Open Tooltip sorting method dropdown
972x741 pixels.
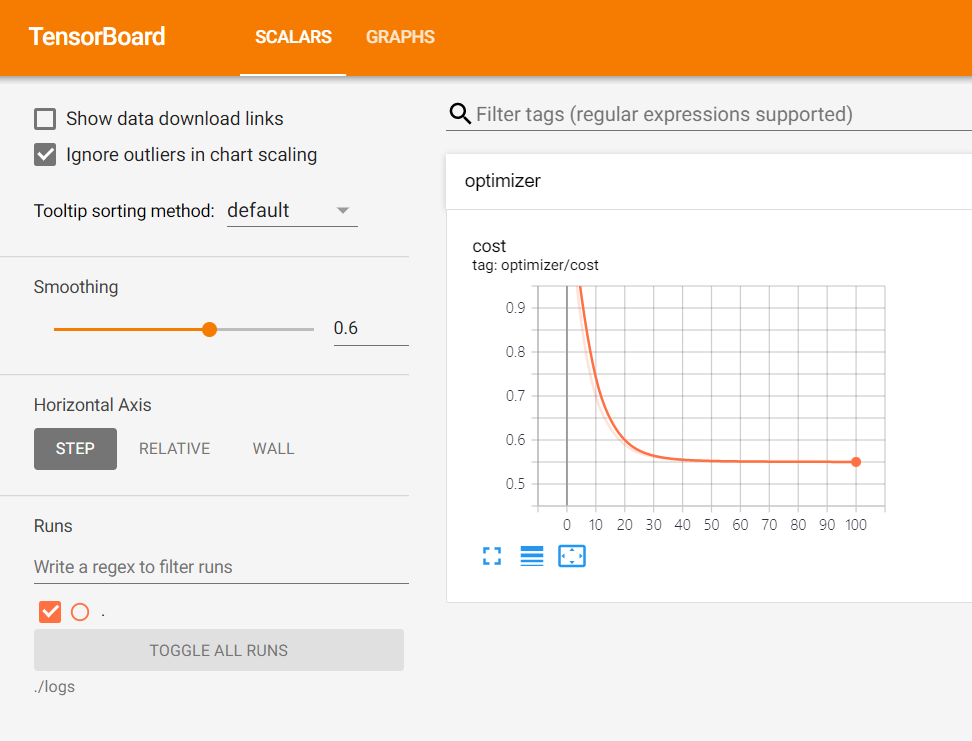click(x=292, y=211)
